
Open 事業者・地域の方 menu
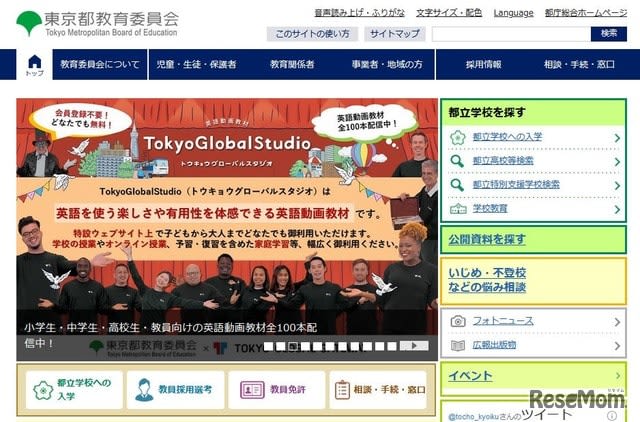387,64
